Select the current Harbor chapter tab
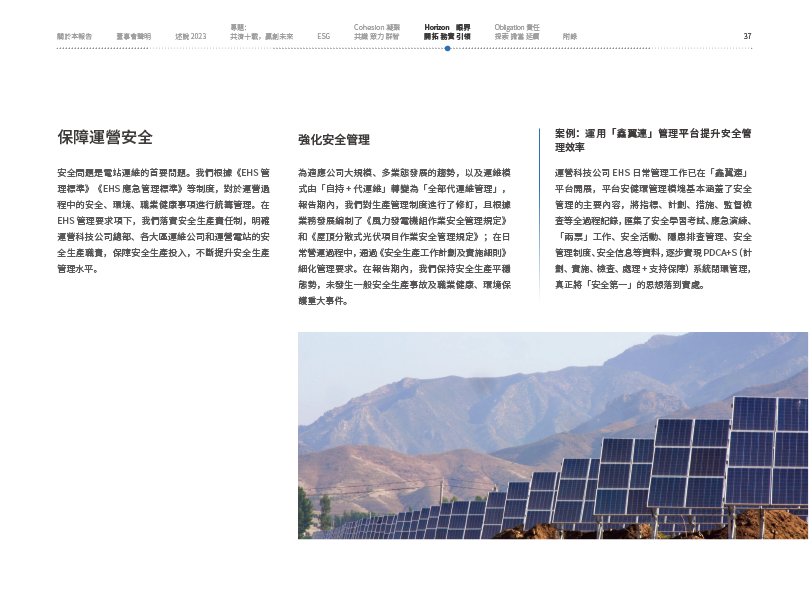 (447, 32)
